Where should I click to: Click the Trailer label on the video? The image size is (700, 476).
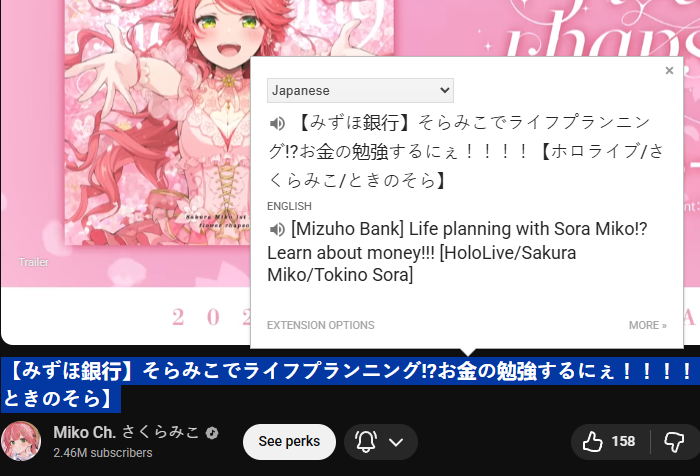pos(33,262)
